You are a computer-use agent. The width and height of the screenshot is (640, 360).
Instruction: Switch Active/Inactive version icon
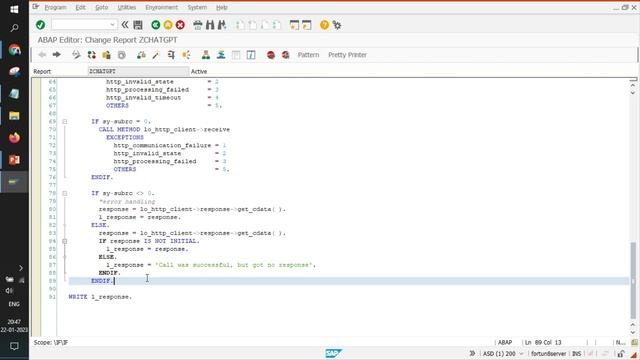(91, 55)
